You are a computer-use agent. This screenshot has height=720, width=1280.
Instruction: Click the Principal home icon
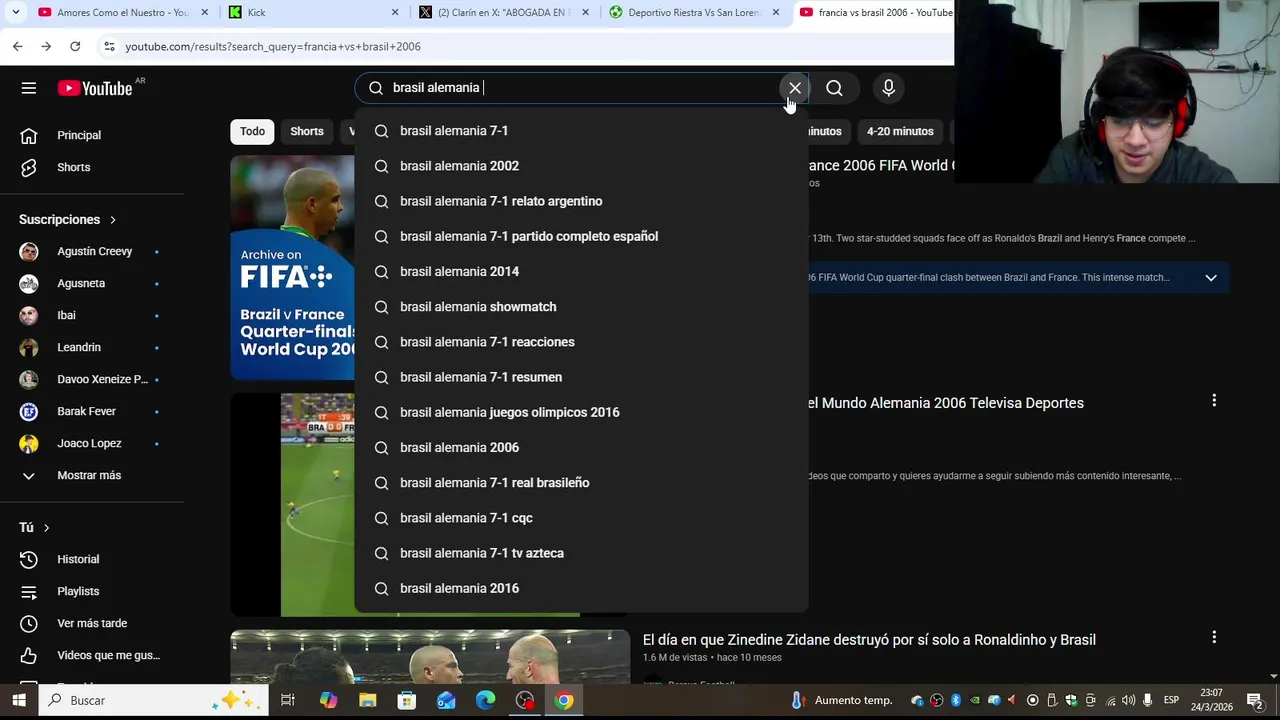tap(29, 135)
